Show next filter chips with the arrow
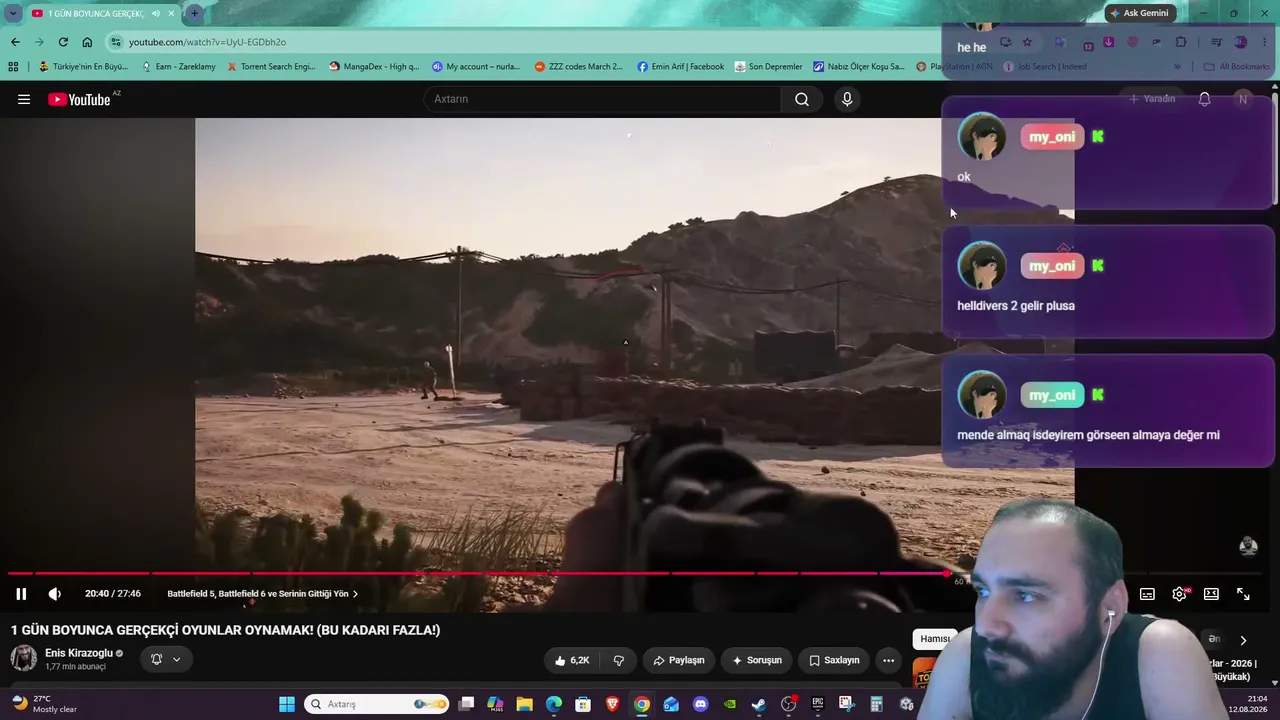 tap(1243, 640)
